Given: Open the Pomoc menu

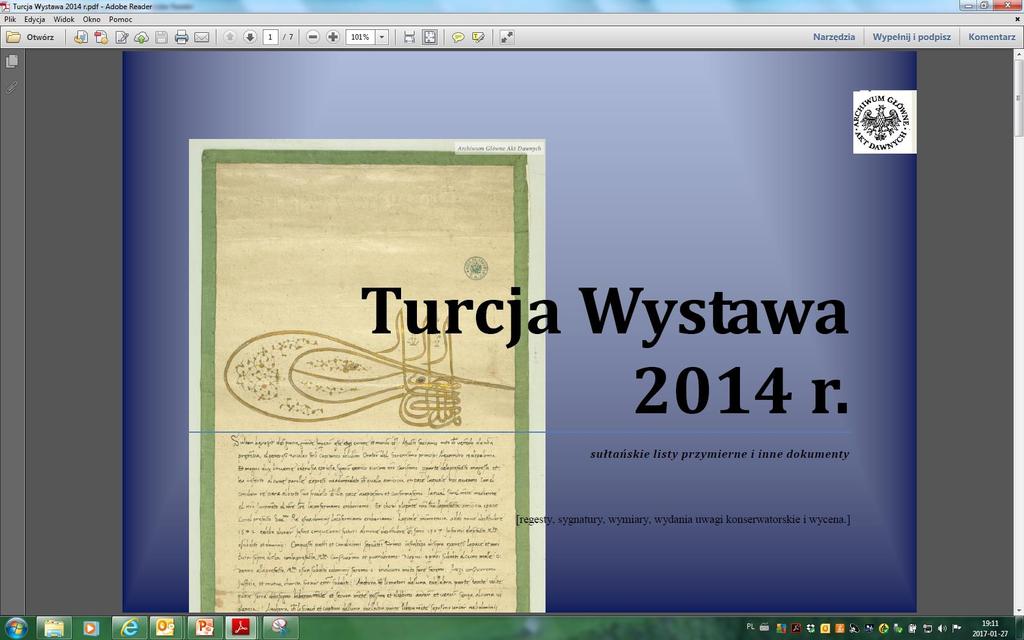Looking at the screenshot, I should click(x=120, y=20).
